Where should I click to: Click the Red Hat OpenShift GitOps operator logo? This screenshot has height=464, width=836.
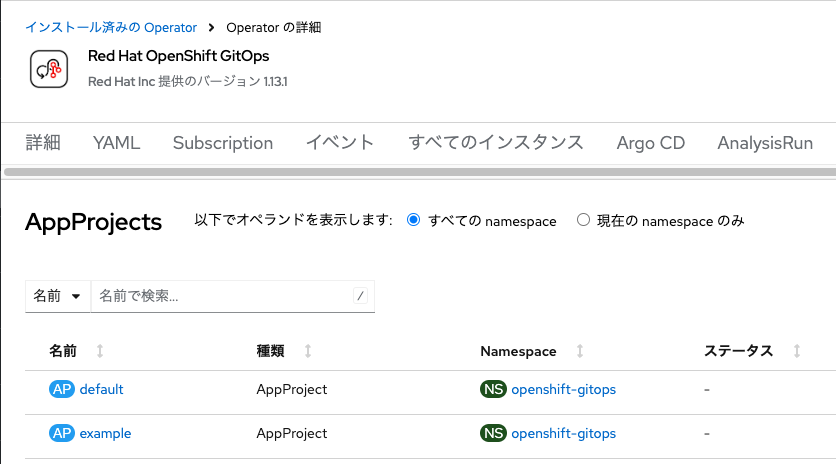tap(49, 69)
